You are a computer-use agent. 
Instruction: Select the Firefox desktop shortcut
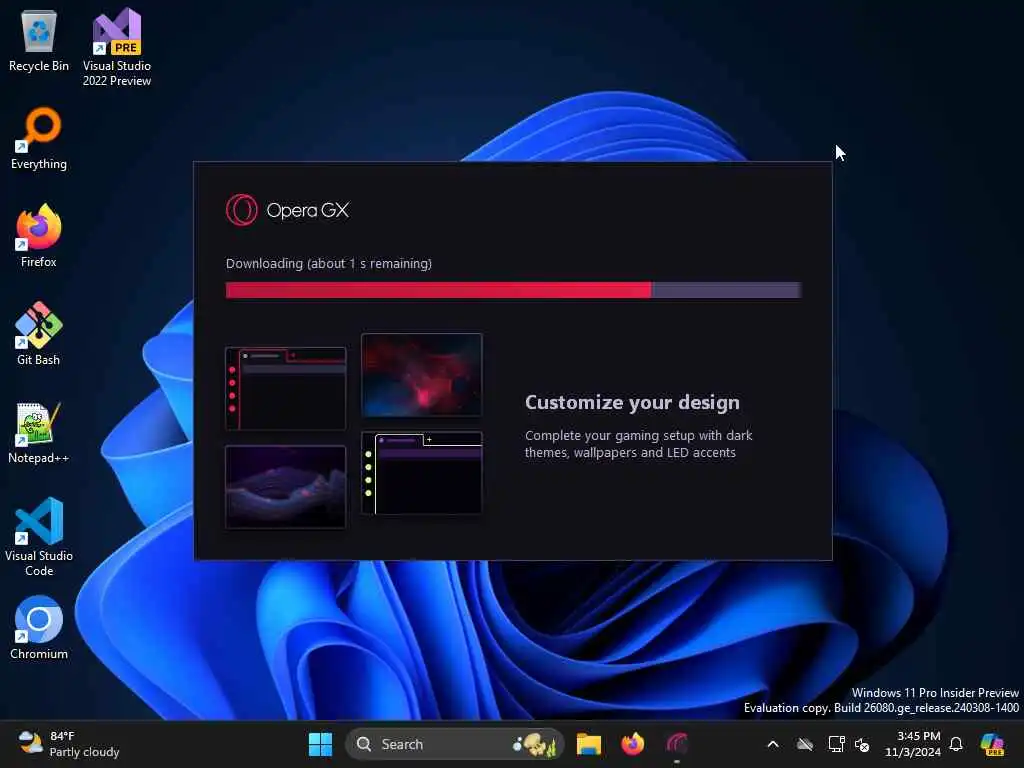39,236
